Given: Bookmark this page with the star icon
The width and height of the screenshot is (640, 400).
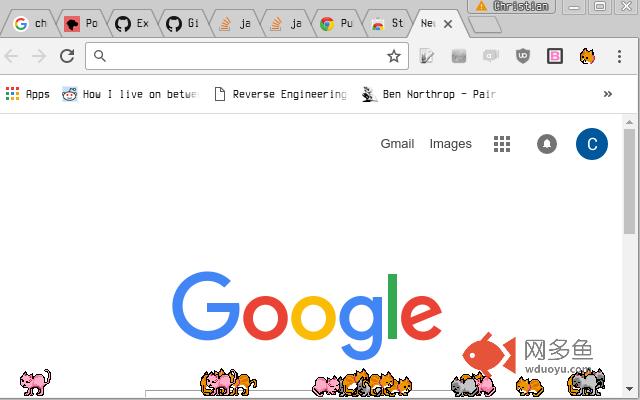Looking at the screenshot, I should coord(394,56).
